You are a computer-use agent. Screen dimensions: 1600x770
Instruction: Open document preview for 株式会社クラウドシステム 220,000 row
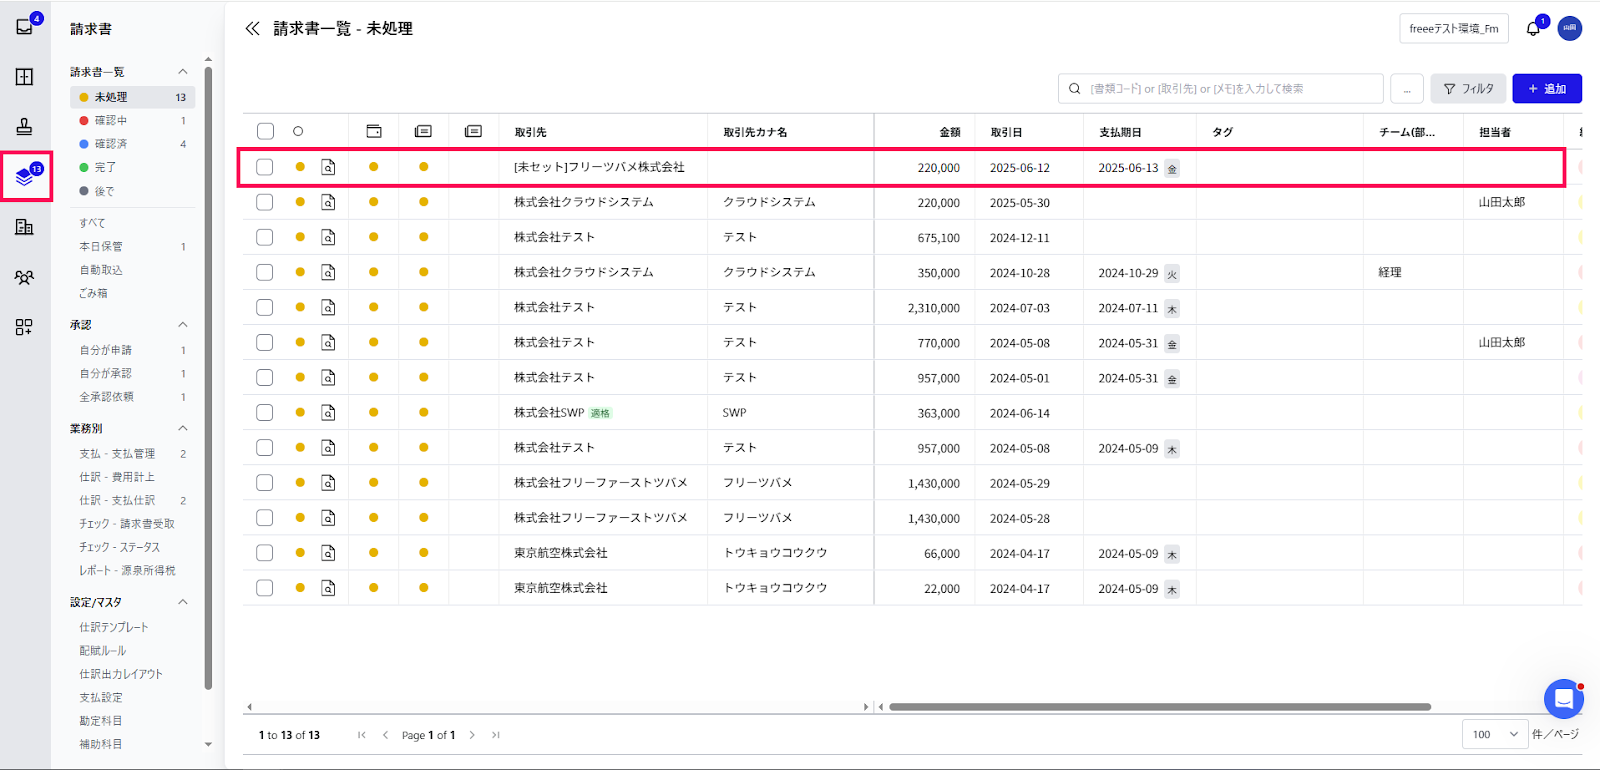pyautogui.click(x=328, y=202)
